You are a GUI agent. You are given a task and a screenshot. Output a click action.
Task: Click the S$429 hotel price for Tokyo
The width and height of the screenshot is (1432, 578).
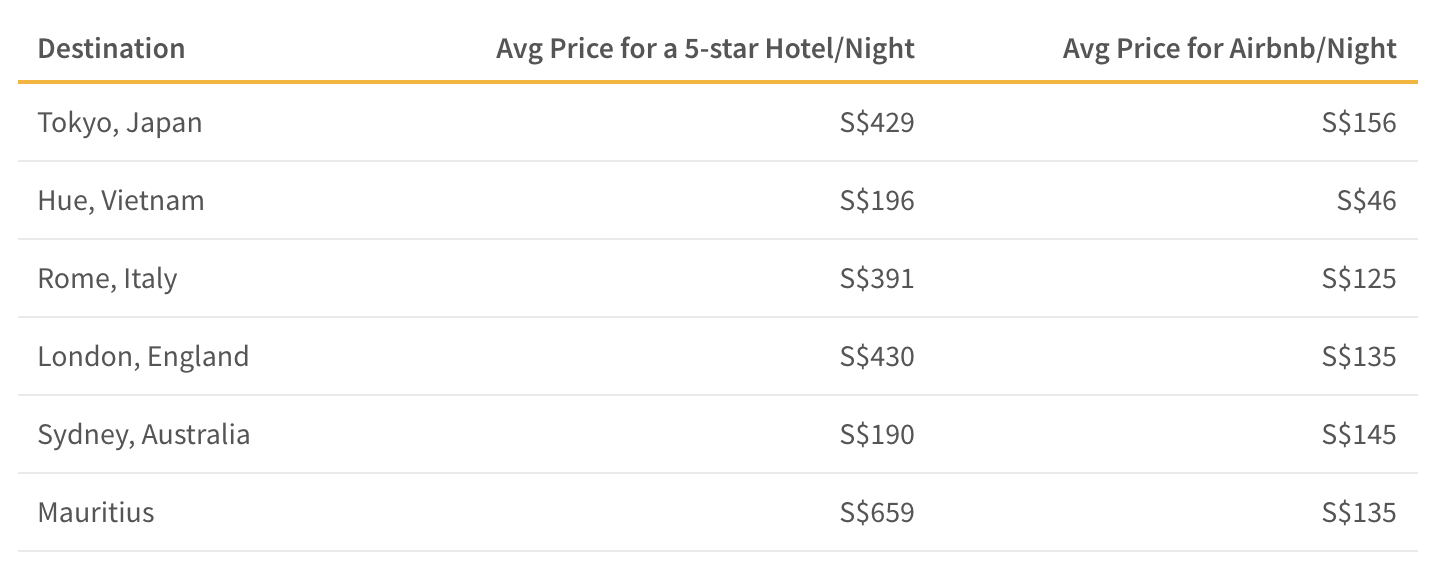(877, 123)
